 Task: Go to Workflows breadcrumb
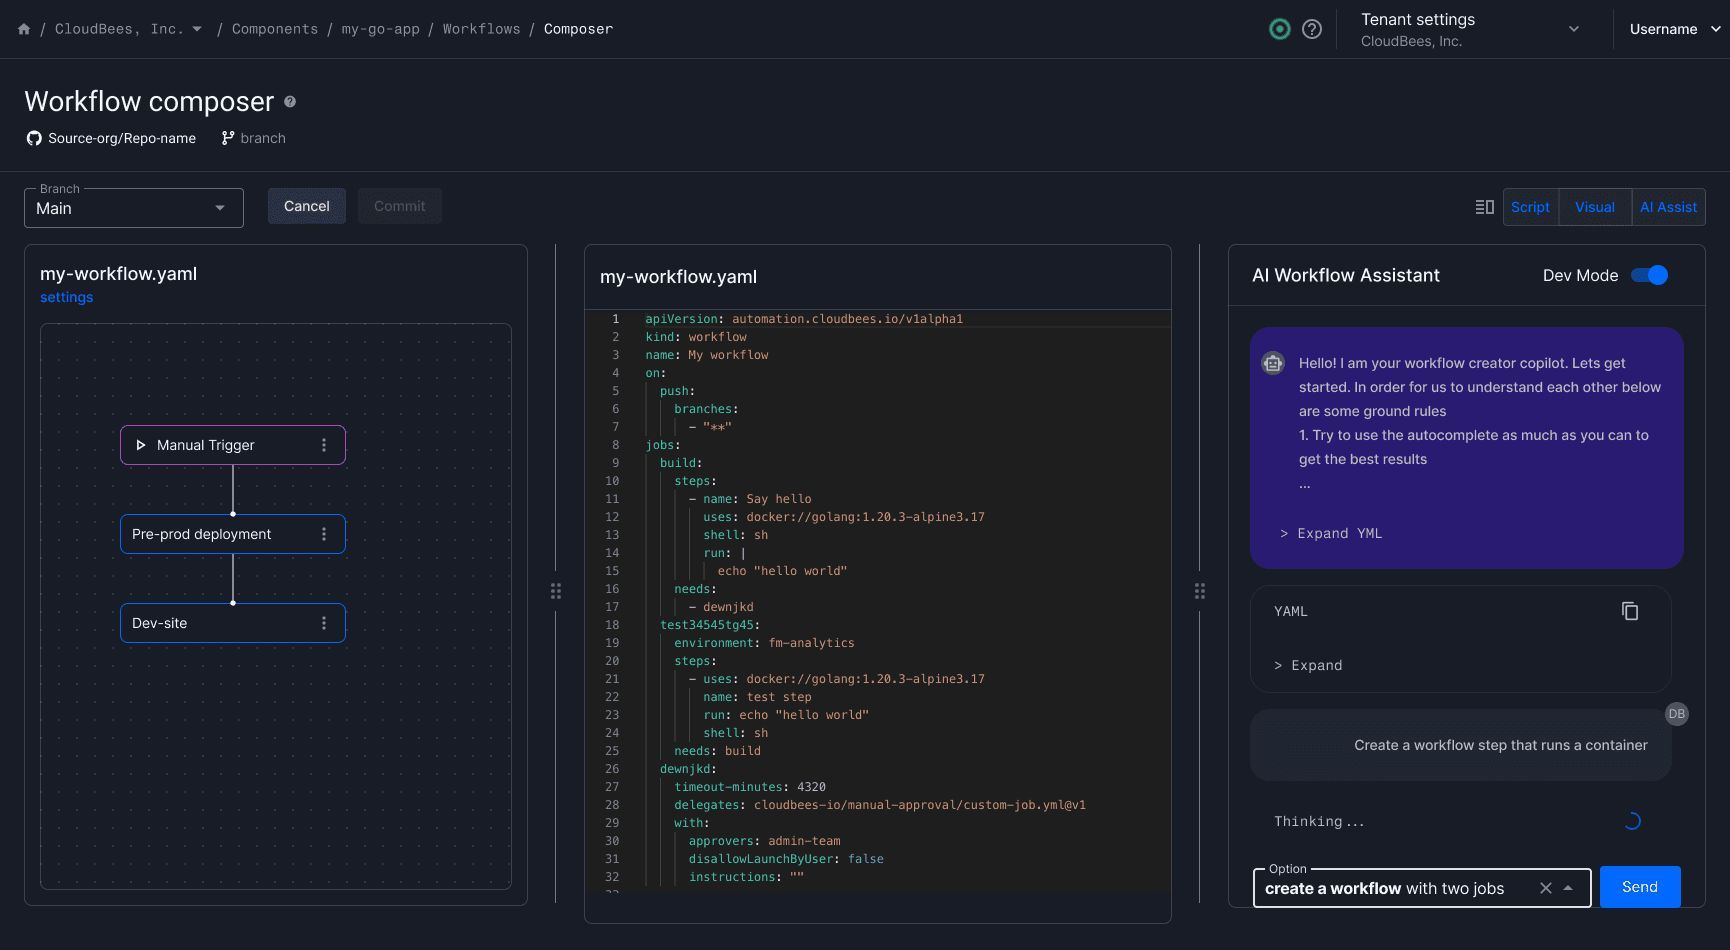(481, 29)
